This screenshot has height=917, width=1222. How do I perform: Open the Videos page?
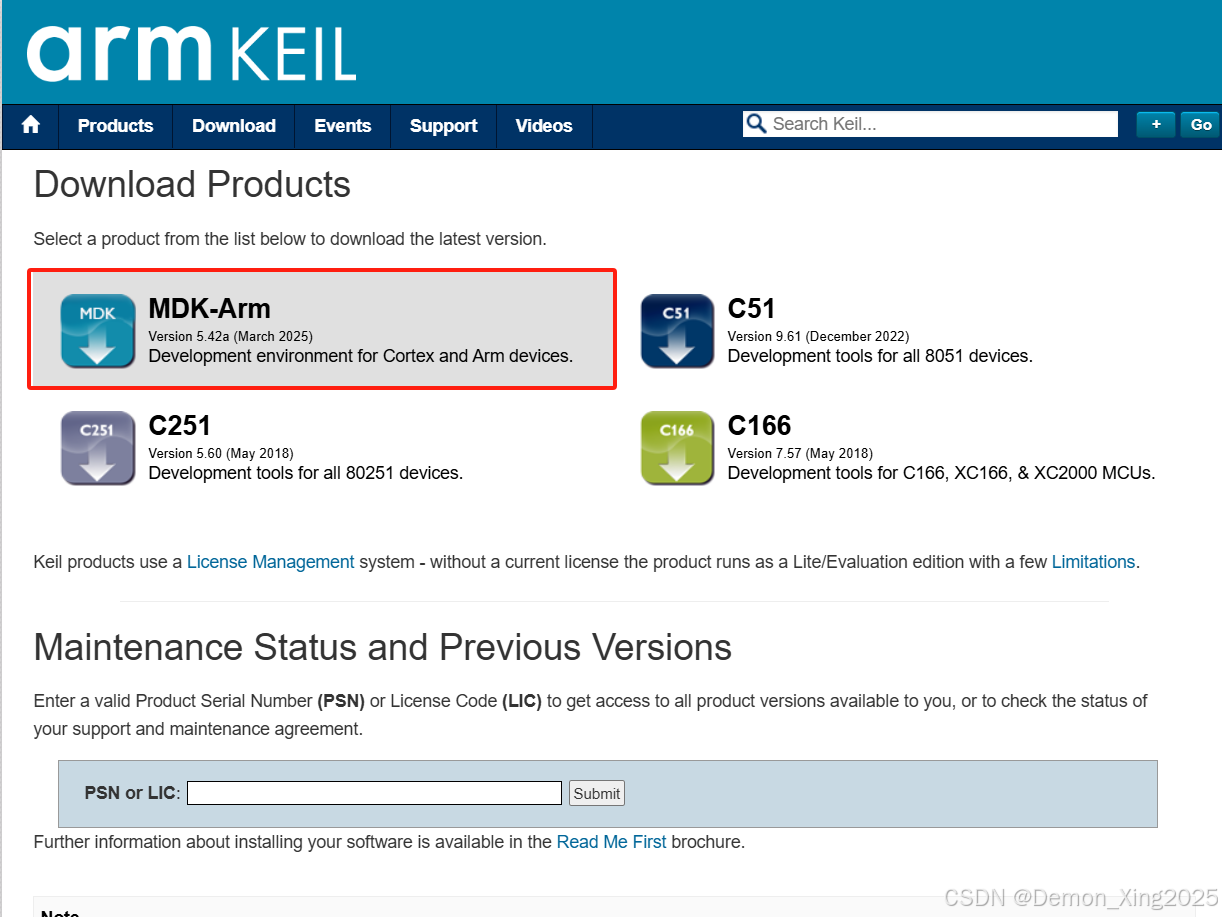tap(543, 126)
